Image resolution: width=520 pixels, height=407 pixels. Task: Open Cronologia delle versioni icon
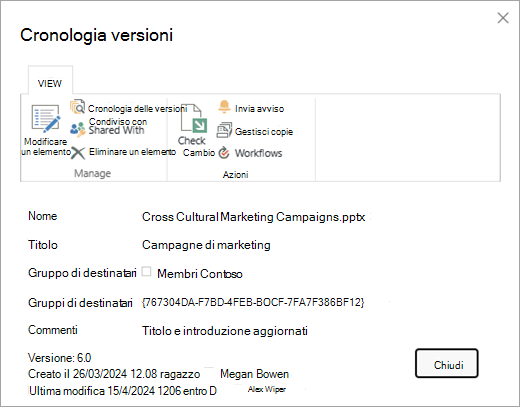coord(77,107)
